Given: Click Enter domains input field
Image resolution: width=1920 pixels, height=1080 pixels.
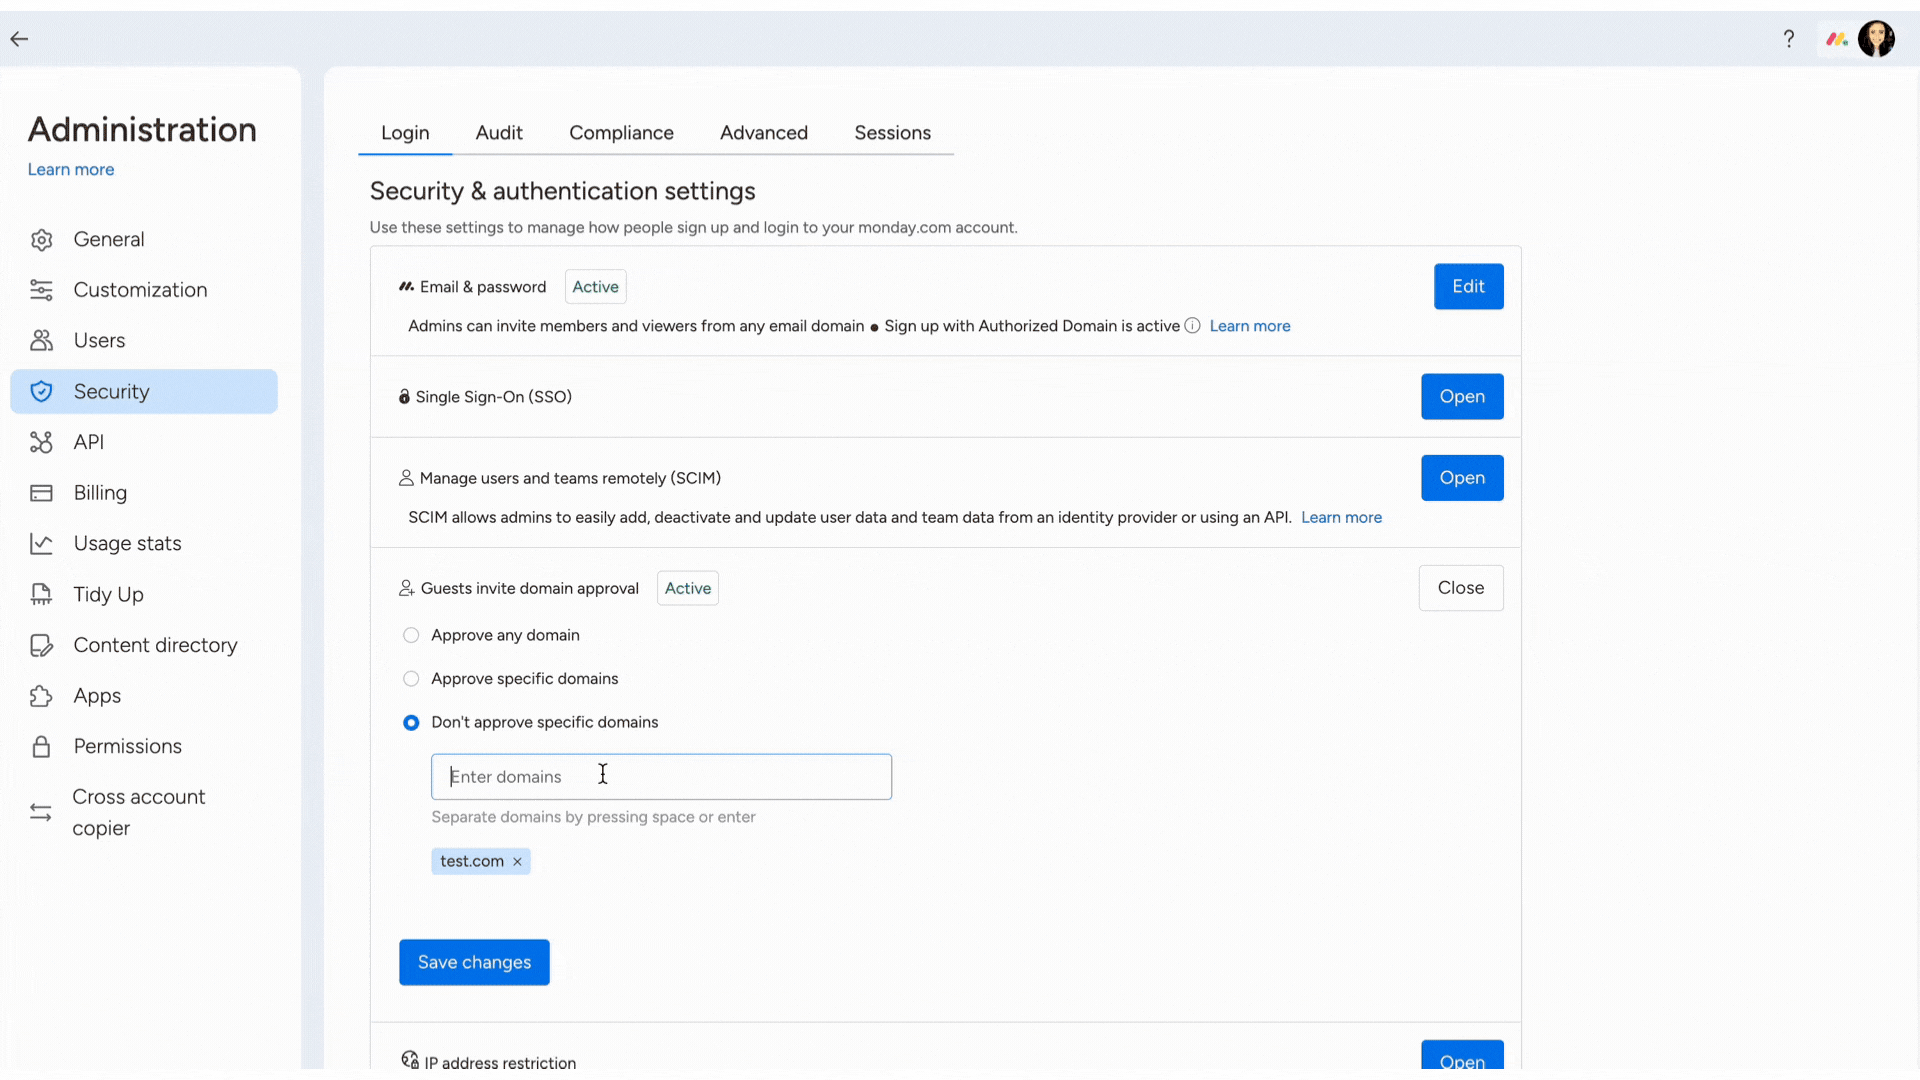Looking at the screenshot, I should point(661,775).
